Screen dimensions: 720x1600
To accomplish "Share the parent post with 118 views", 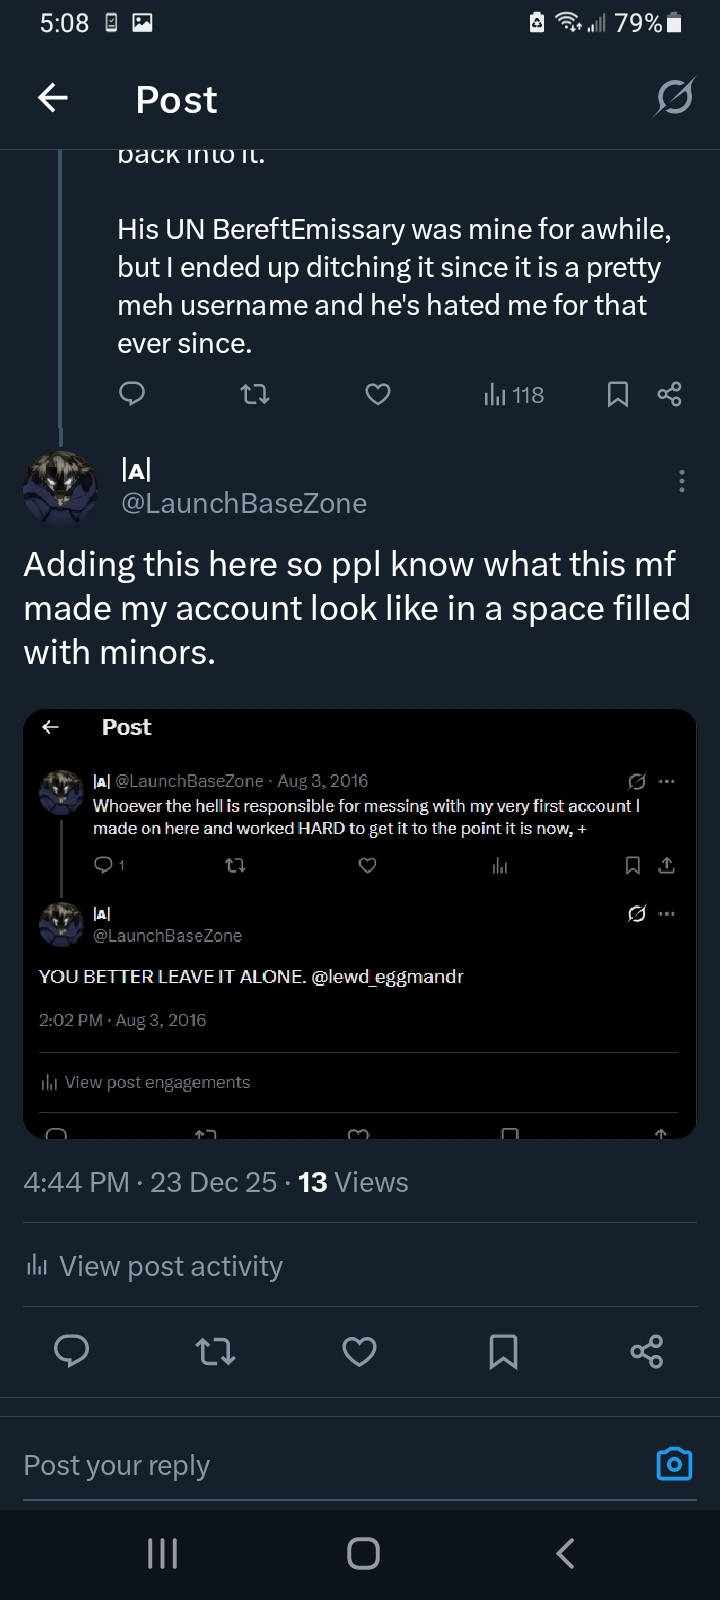I will point(669,395).
